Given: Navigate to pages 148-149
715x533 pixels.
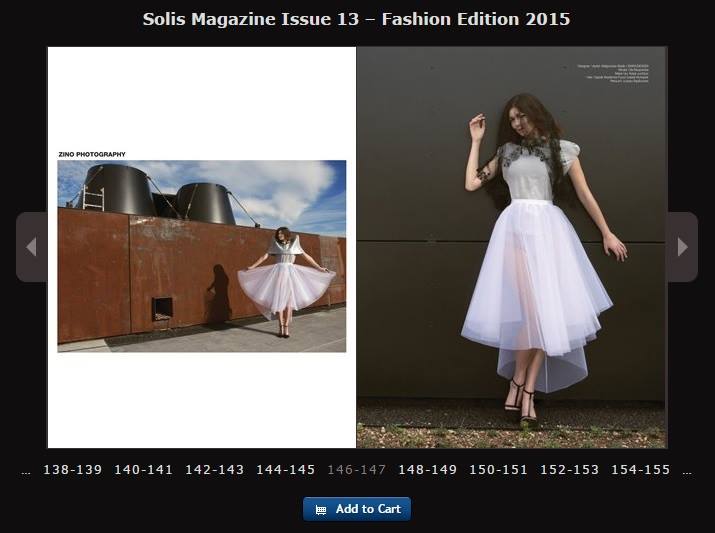Looking at the screenshot, I should click(x=427, y=470).
